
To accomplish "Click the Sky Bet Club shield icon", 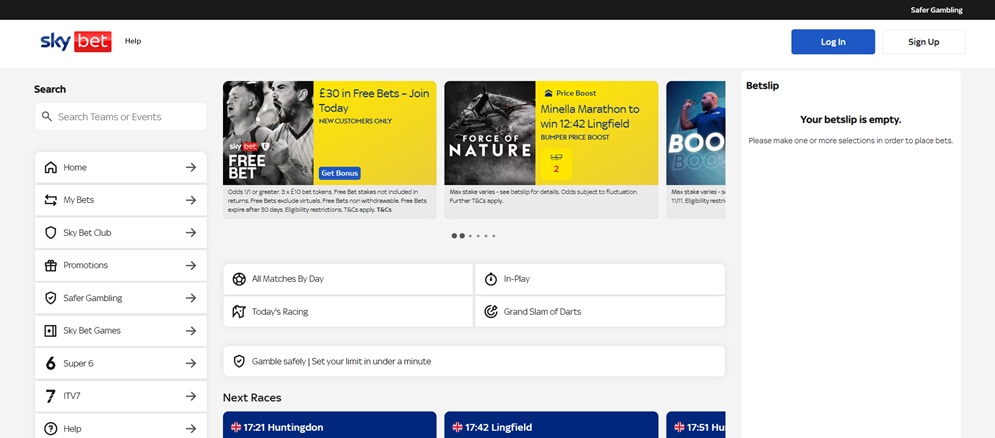I will (51, 233).
